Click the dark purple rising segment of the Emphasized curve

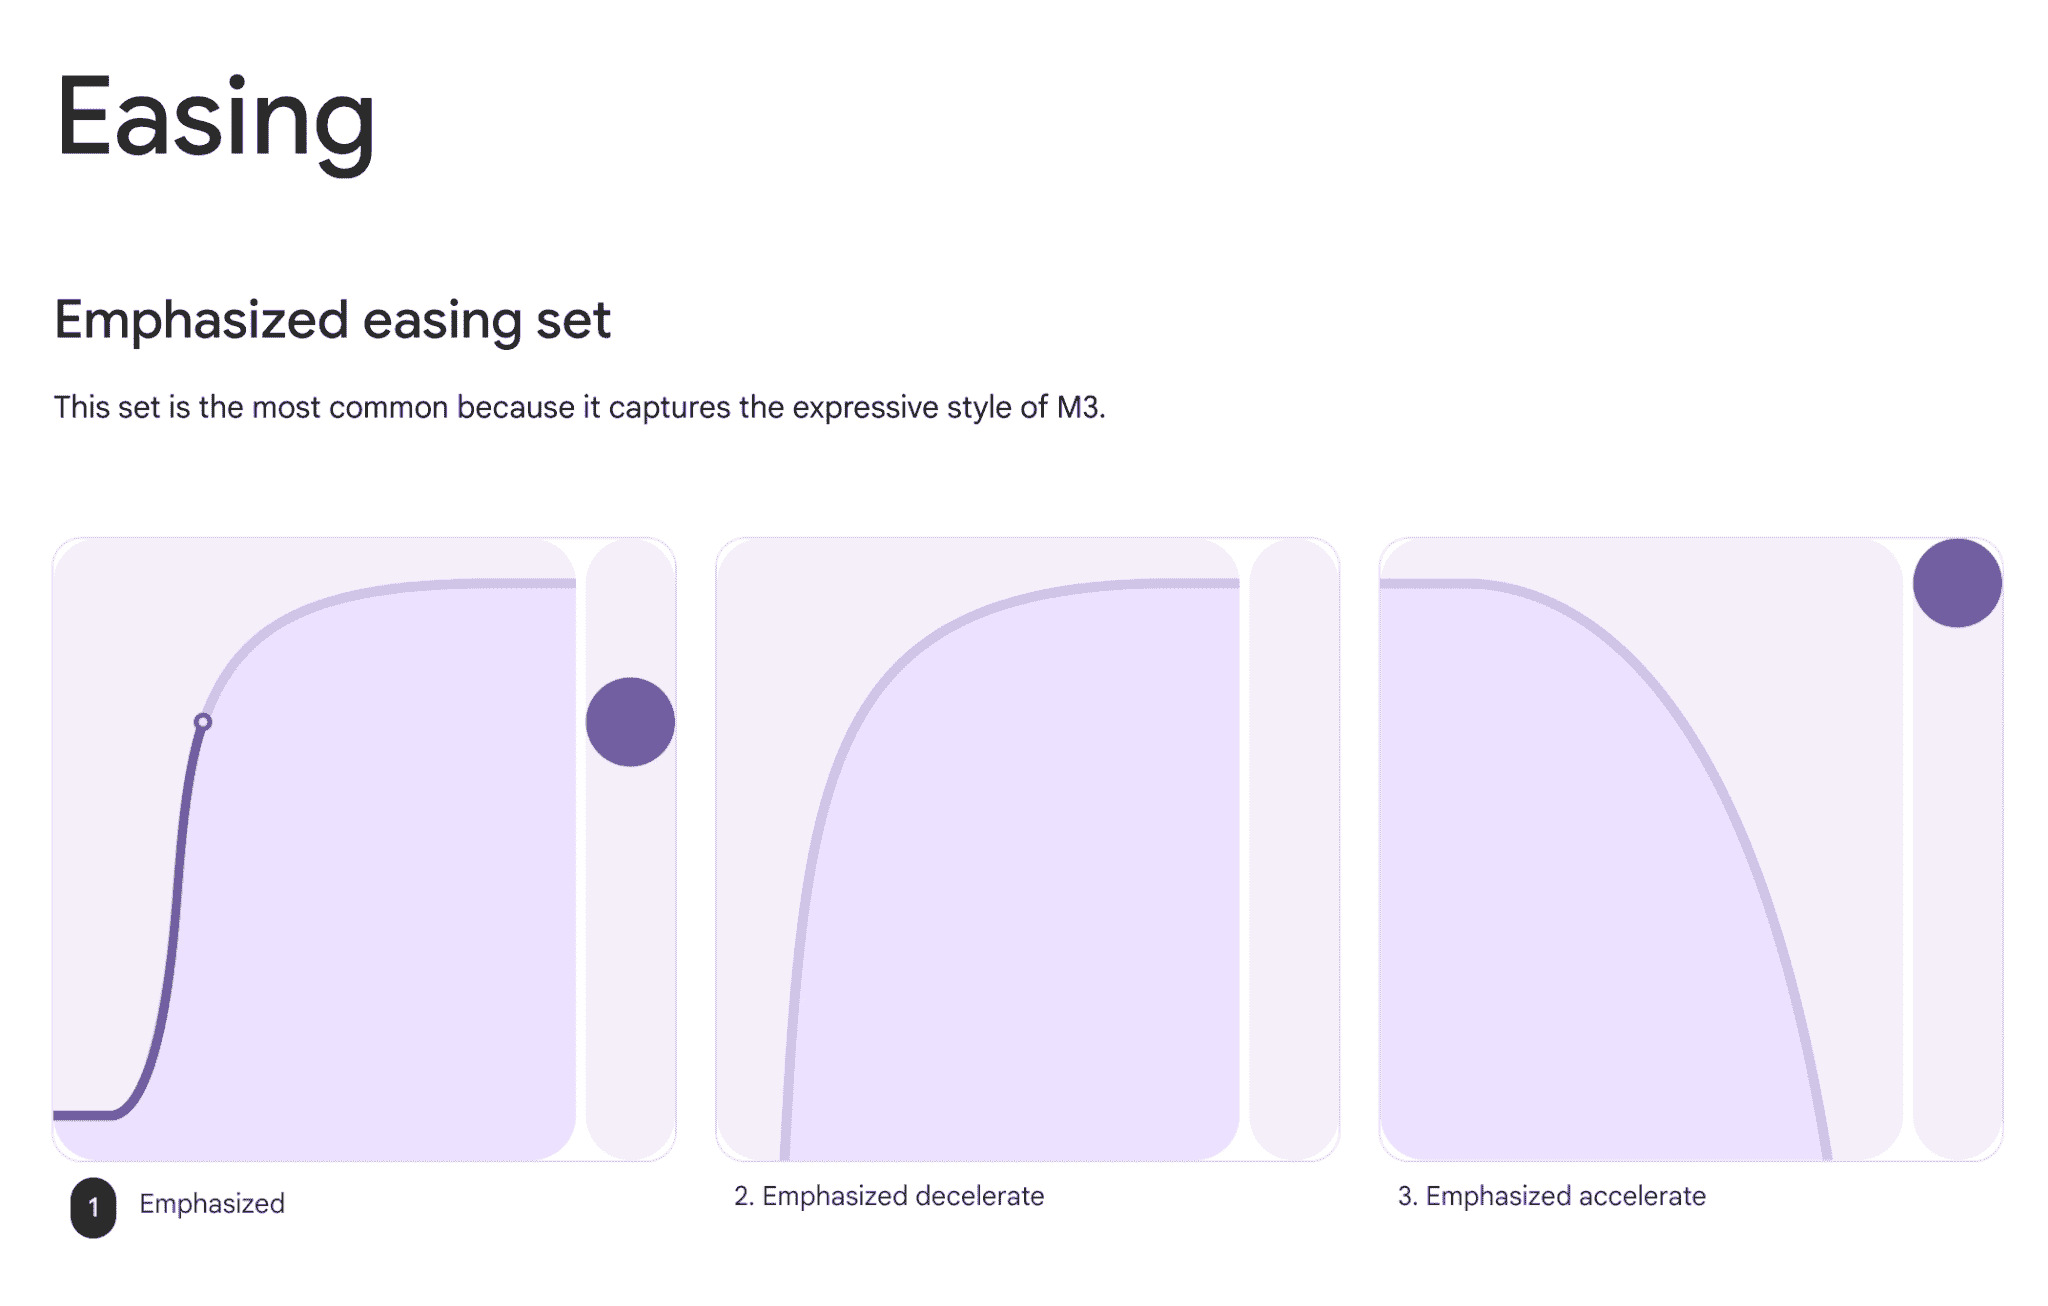point(177,900)
